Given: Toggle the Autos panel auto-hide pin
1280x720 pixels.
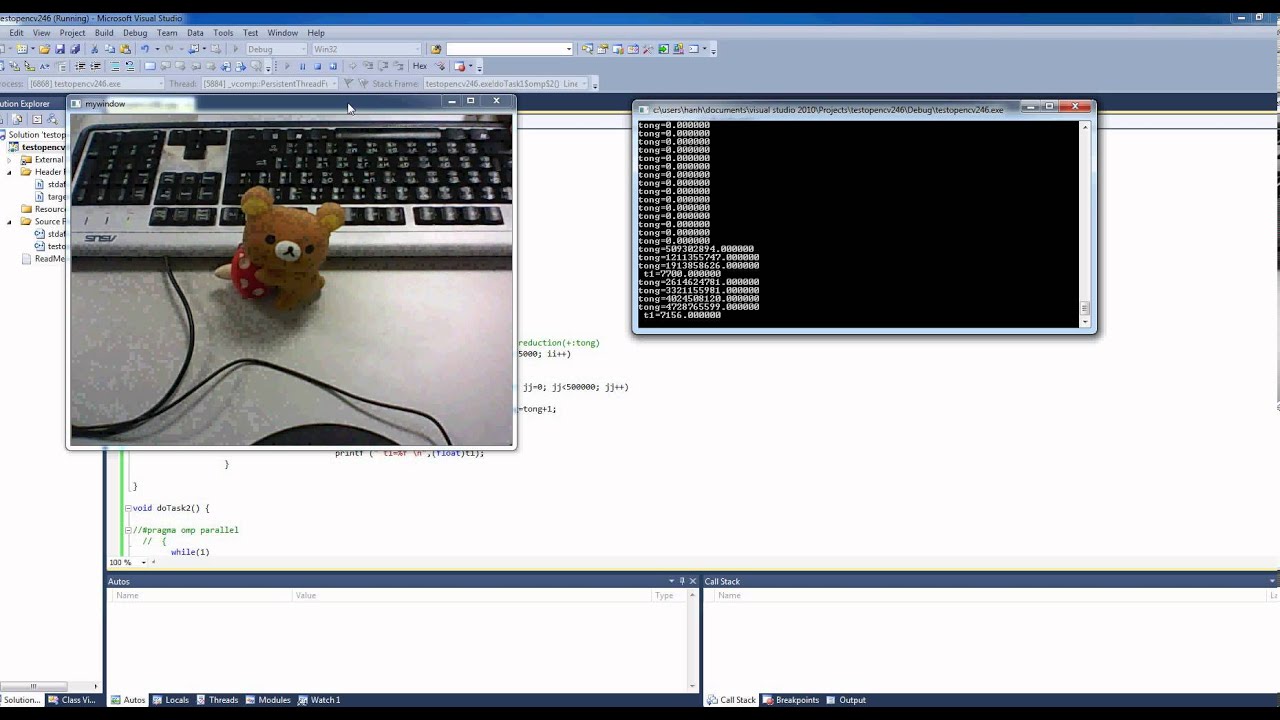Looking at the screenshot, I should 683,581.
